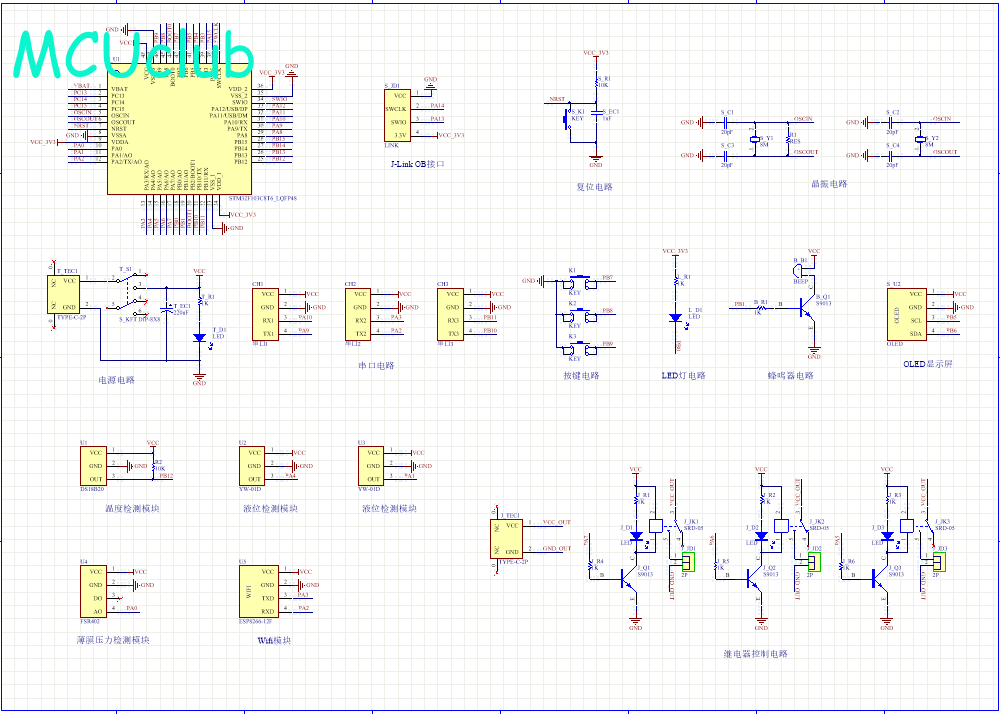
Task: Click the T_D1 LED symbol in power circuit
Action: (x=200, y=337)
